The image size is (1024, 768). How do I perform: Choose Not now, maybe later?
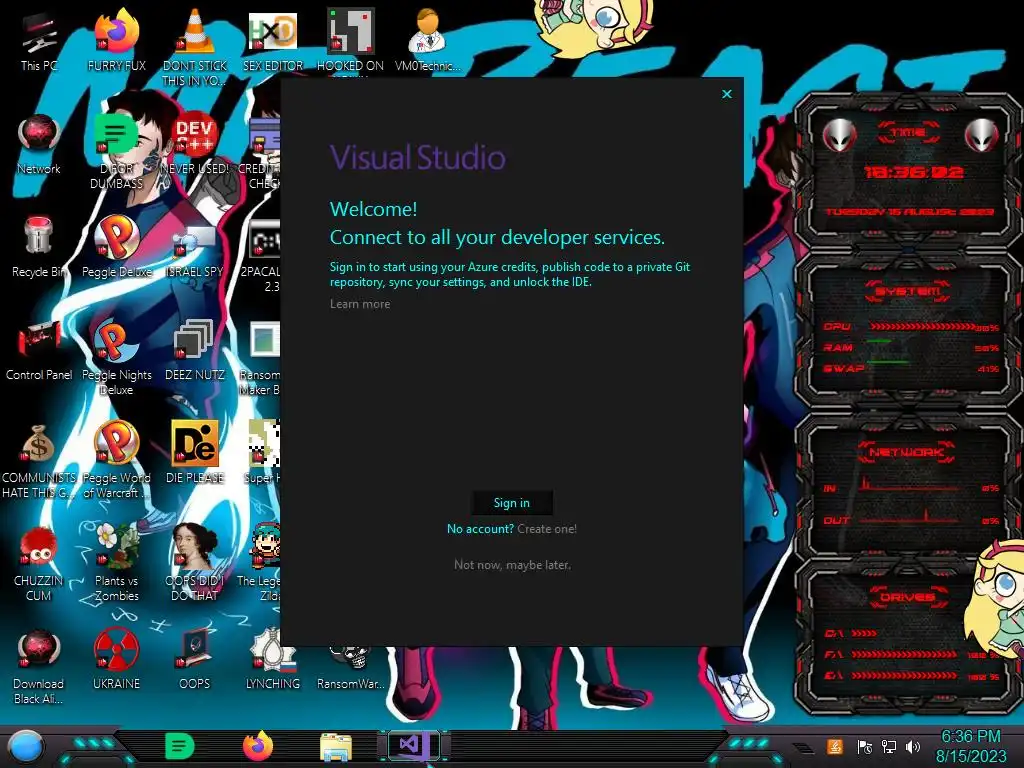tap(512, 565)
